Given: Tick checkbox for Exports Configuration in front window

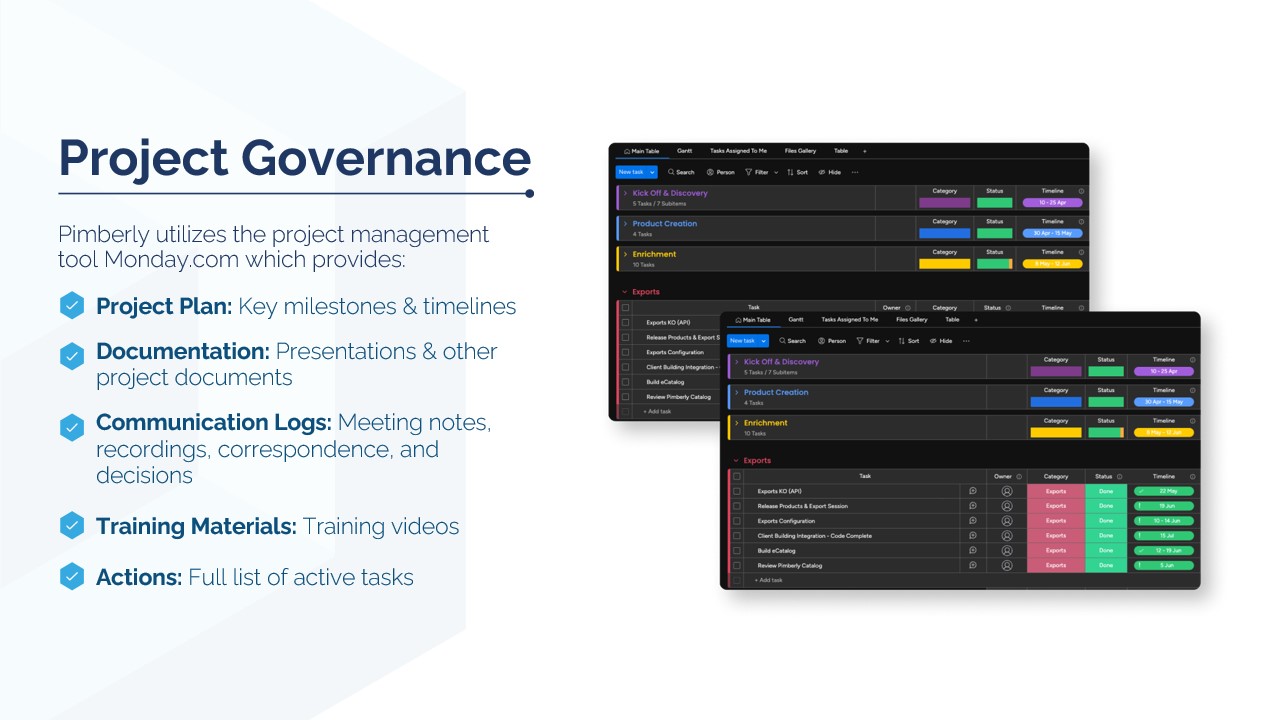Looking at the screenshot, I should pyautogui.click(x=737, y=521).
